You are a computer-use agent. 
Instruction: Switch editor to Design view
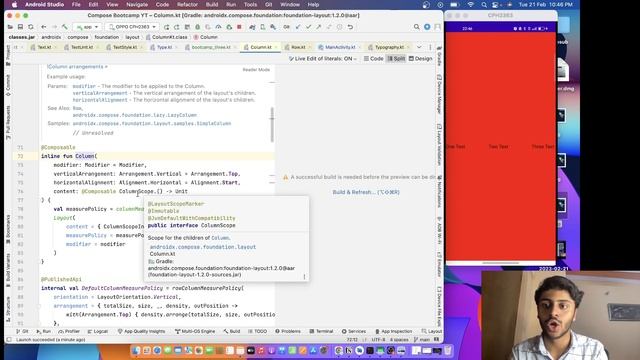420,59
